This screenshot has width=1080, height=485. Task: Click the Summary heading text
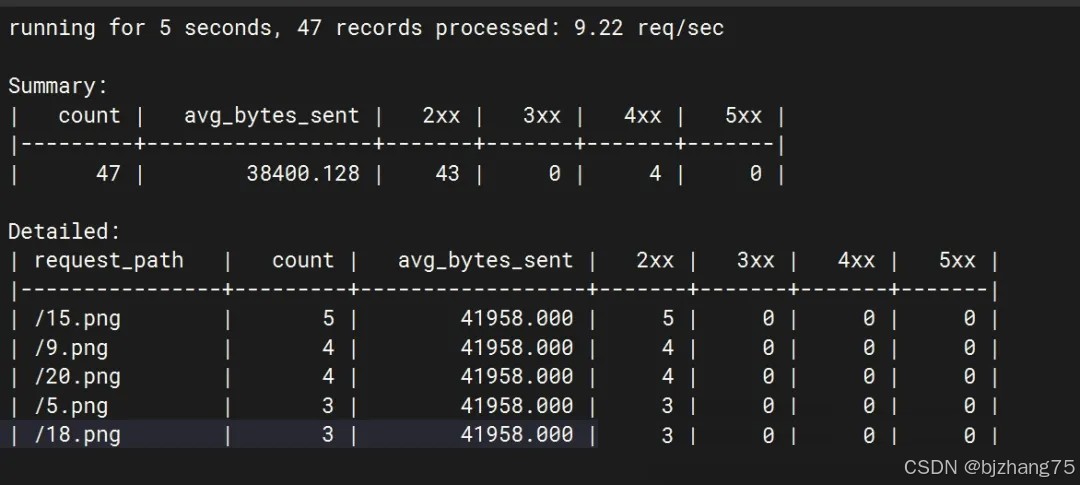point(57,86)
